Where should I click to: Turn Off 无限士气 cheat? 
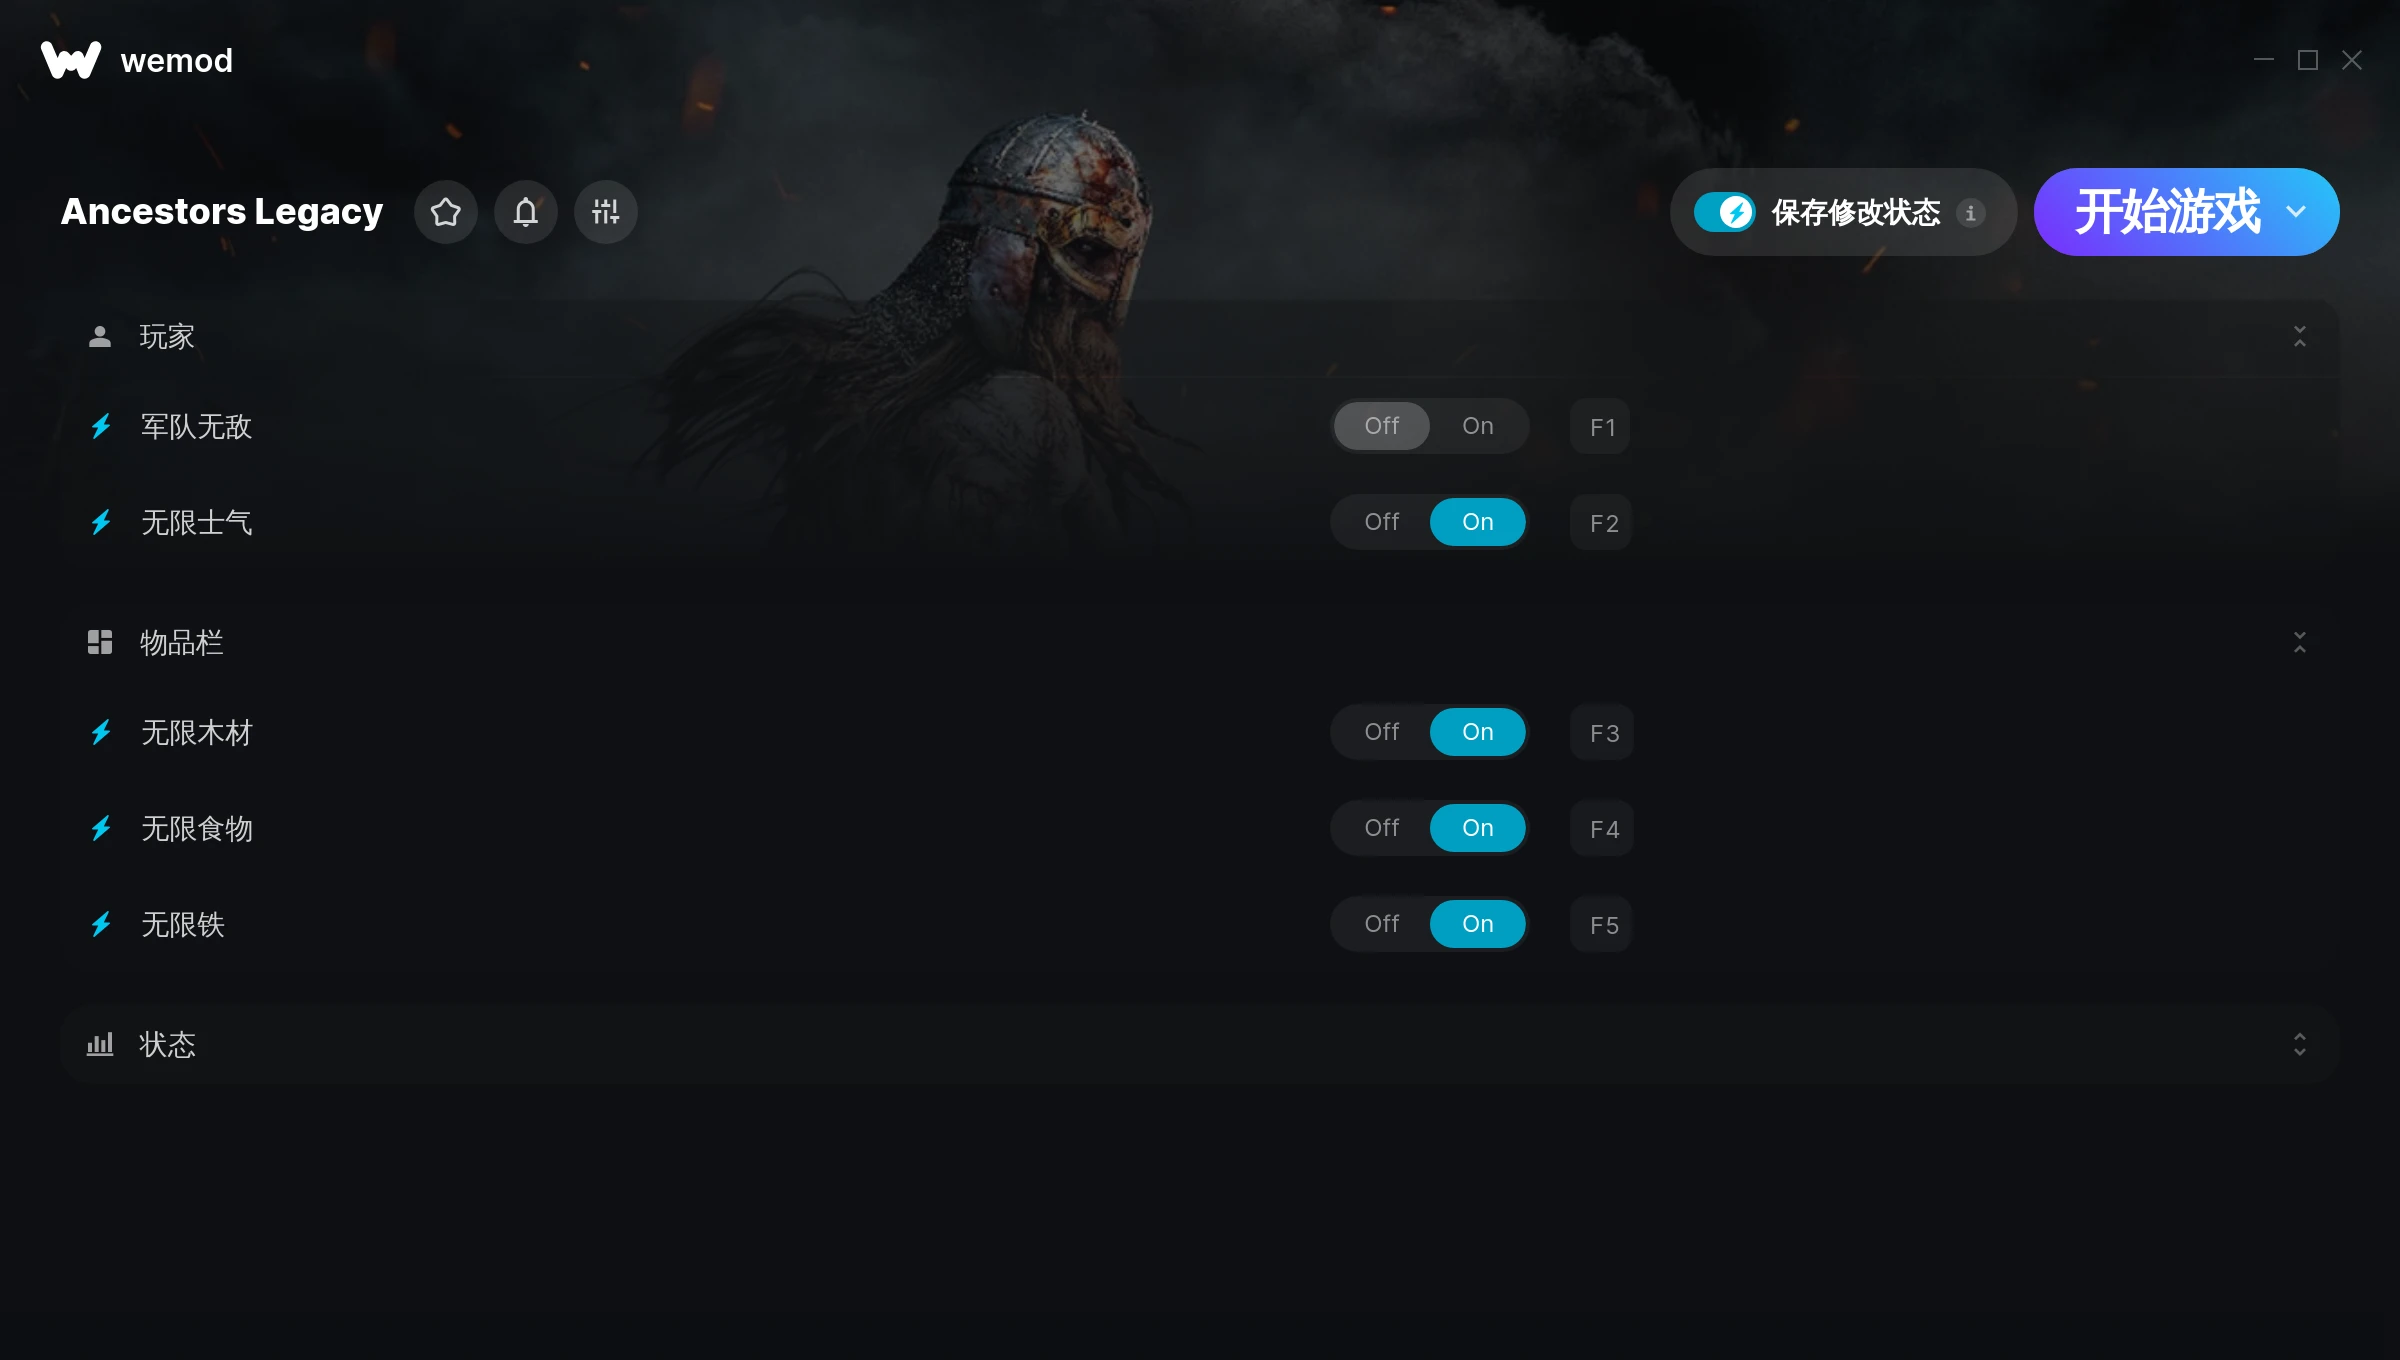(1382, 522)
